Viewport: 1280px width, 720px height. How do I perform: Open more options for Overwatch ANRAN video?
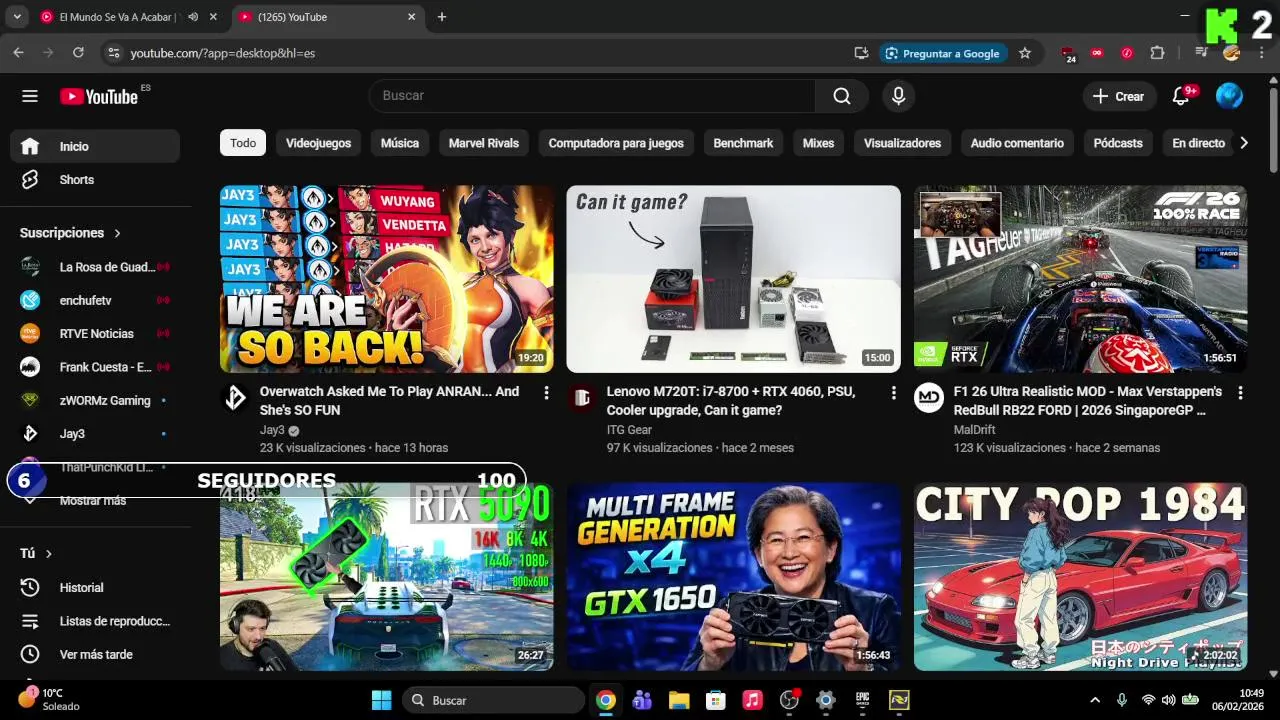pyautogui.click(x=546, y=393)
